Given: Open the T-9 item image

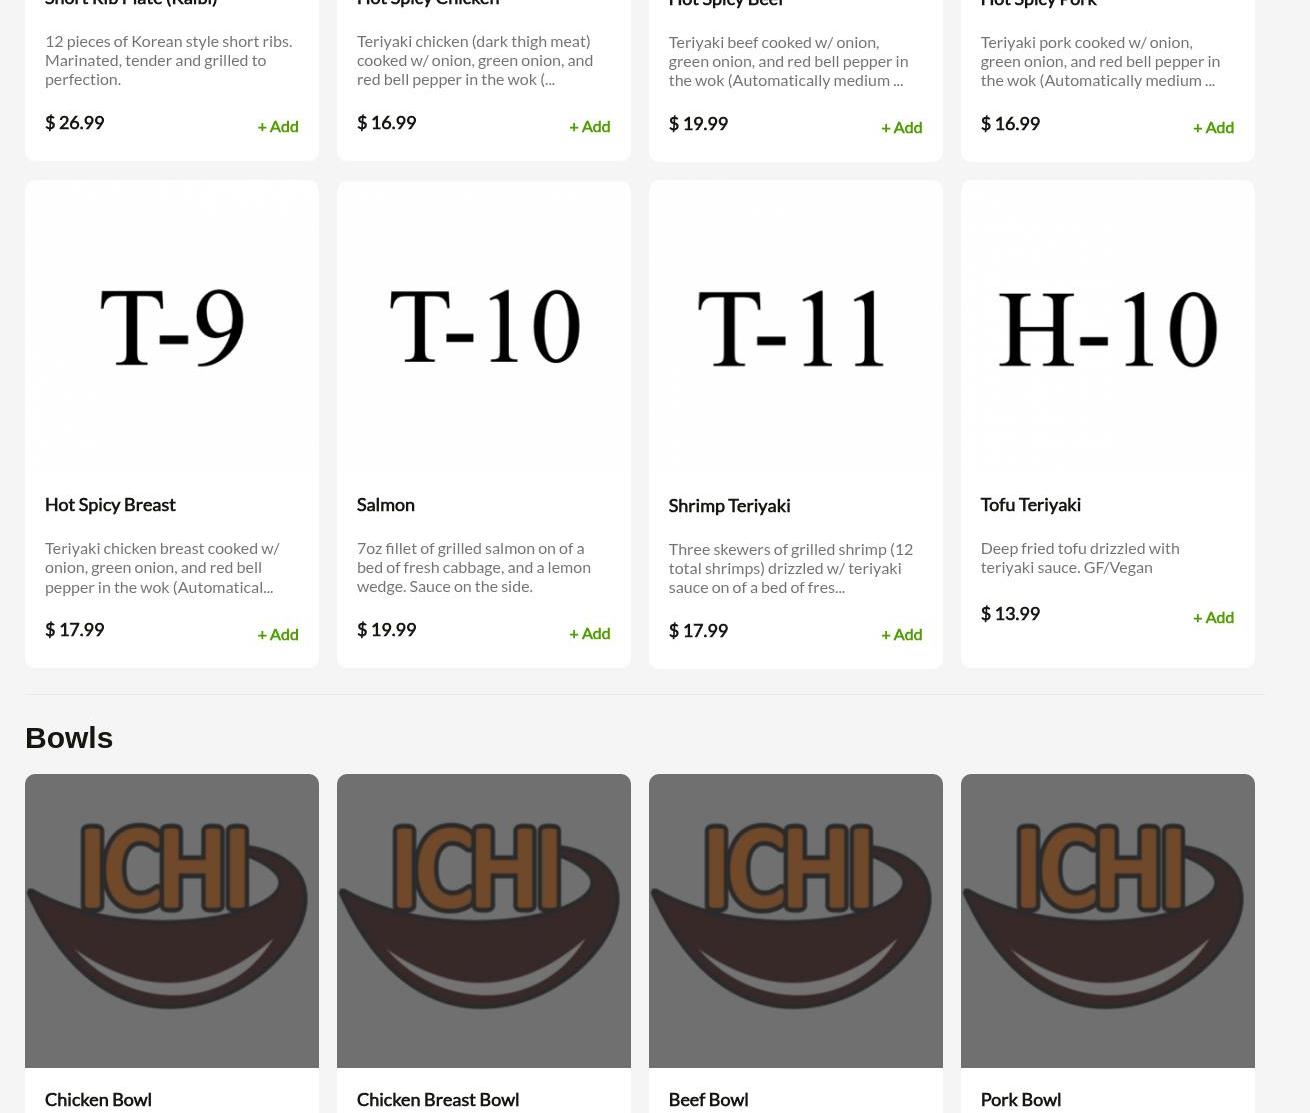Looking at the screenshot, I should 172,327.
